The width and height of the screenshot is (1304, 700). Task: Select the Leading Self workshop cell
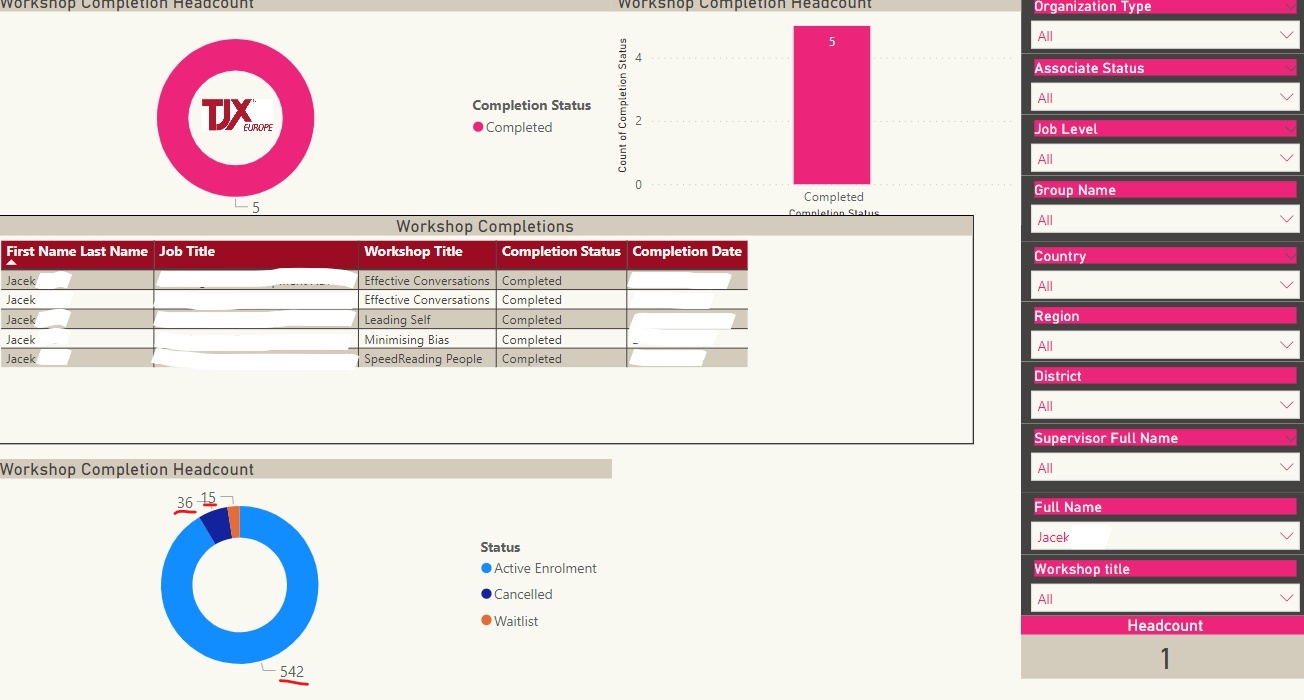[427, 320]
